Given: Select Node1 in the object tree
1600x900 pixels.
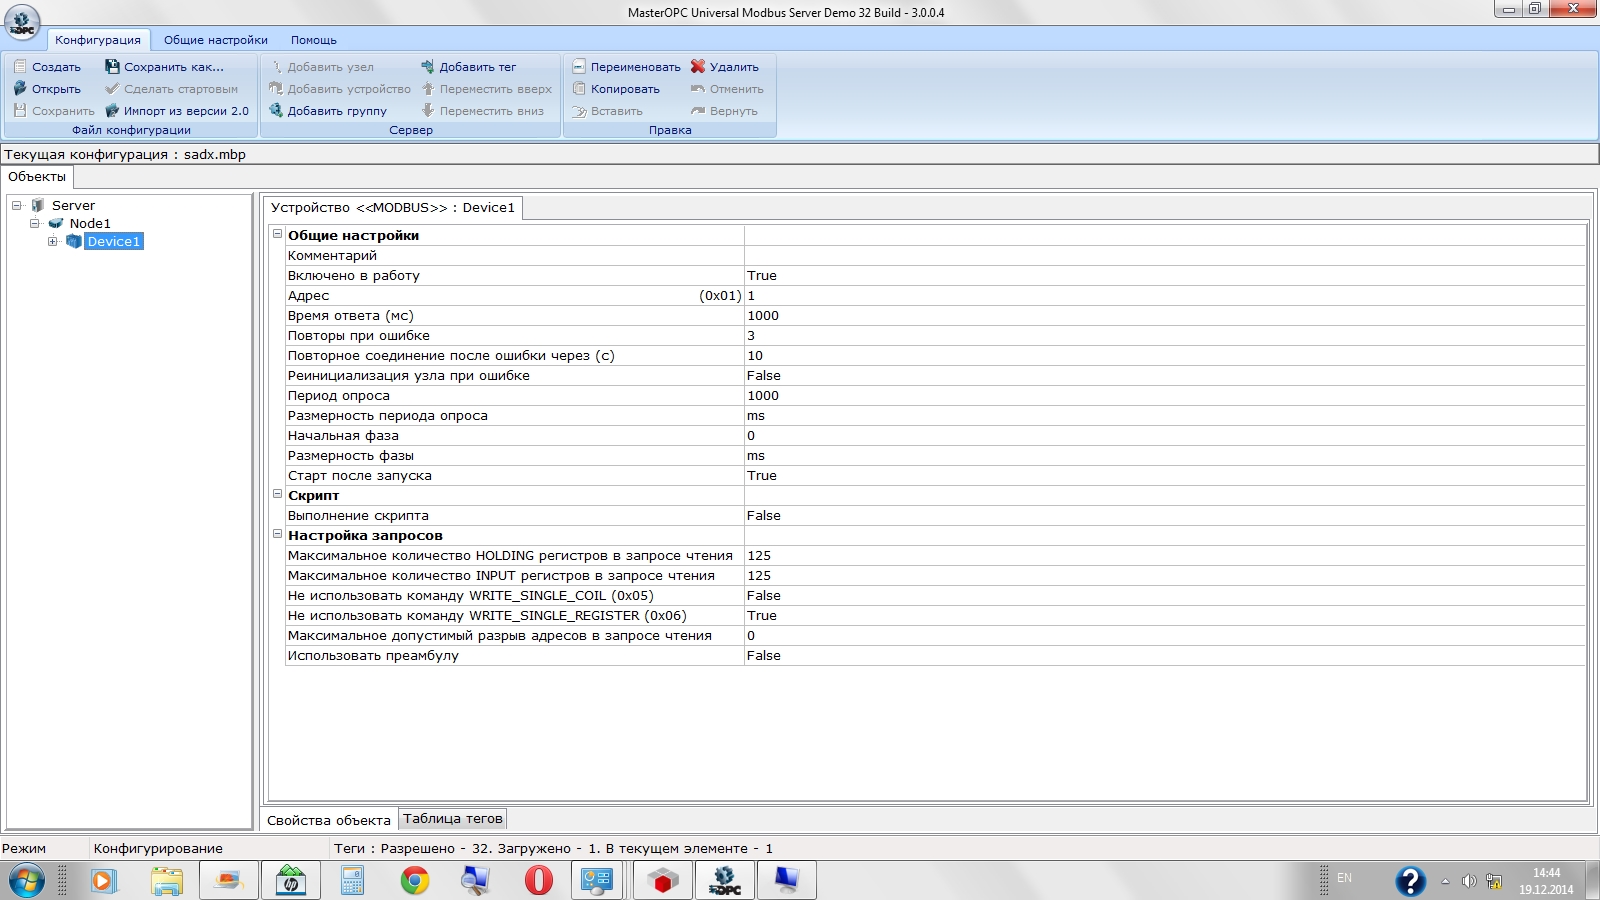Looking at the screenshot, I should click(90, 223).
